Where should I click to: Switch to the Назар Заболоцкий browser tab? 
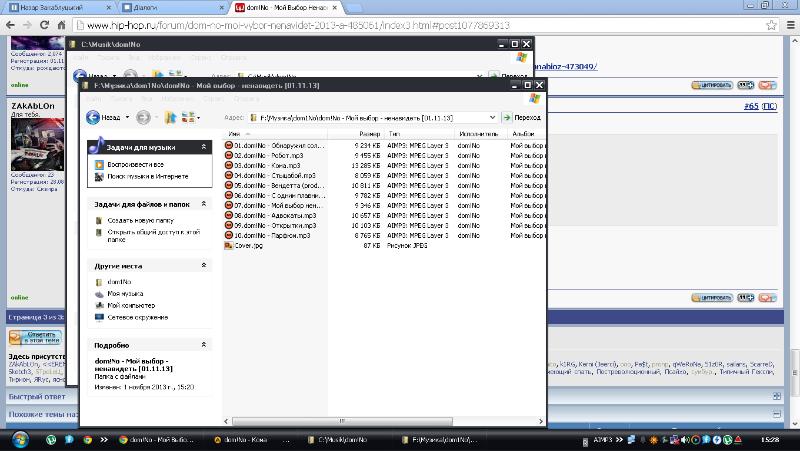tap(59, 8)
